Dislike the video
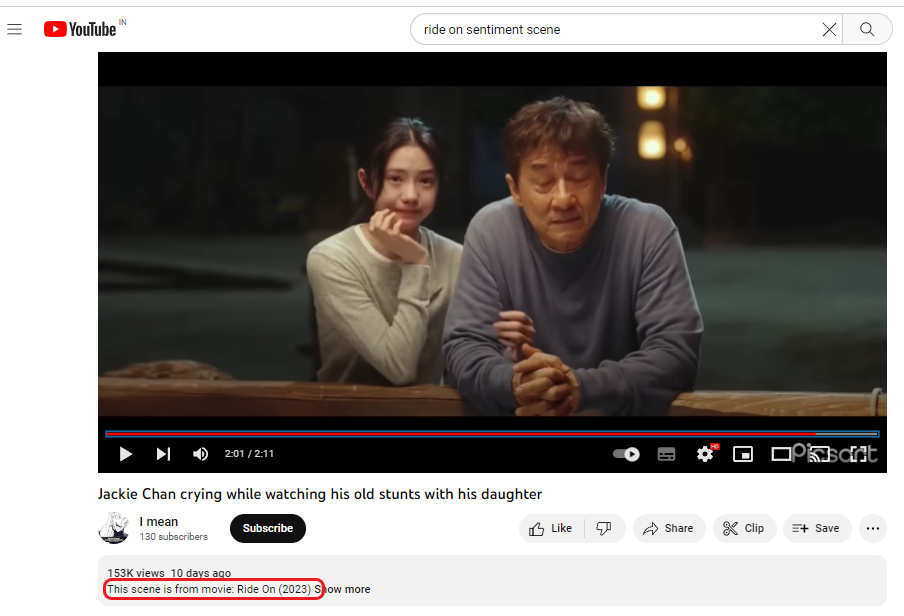The width and height of the screenshot is (904, 616). (604, 528)
